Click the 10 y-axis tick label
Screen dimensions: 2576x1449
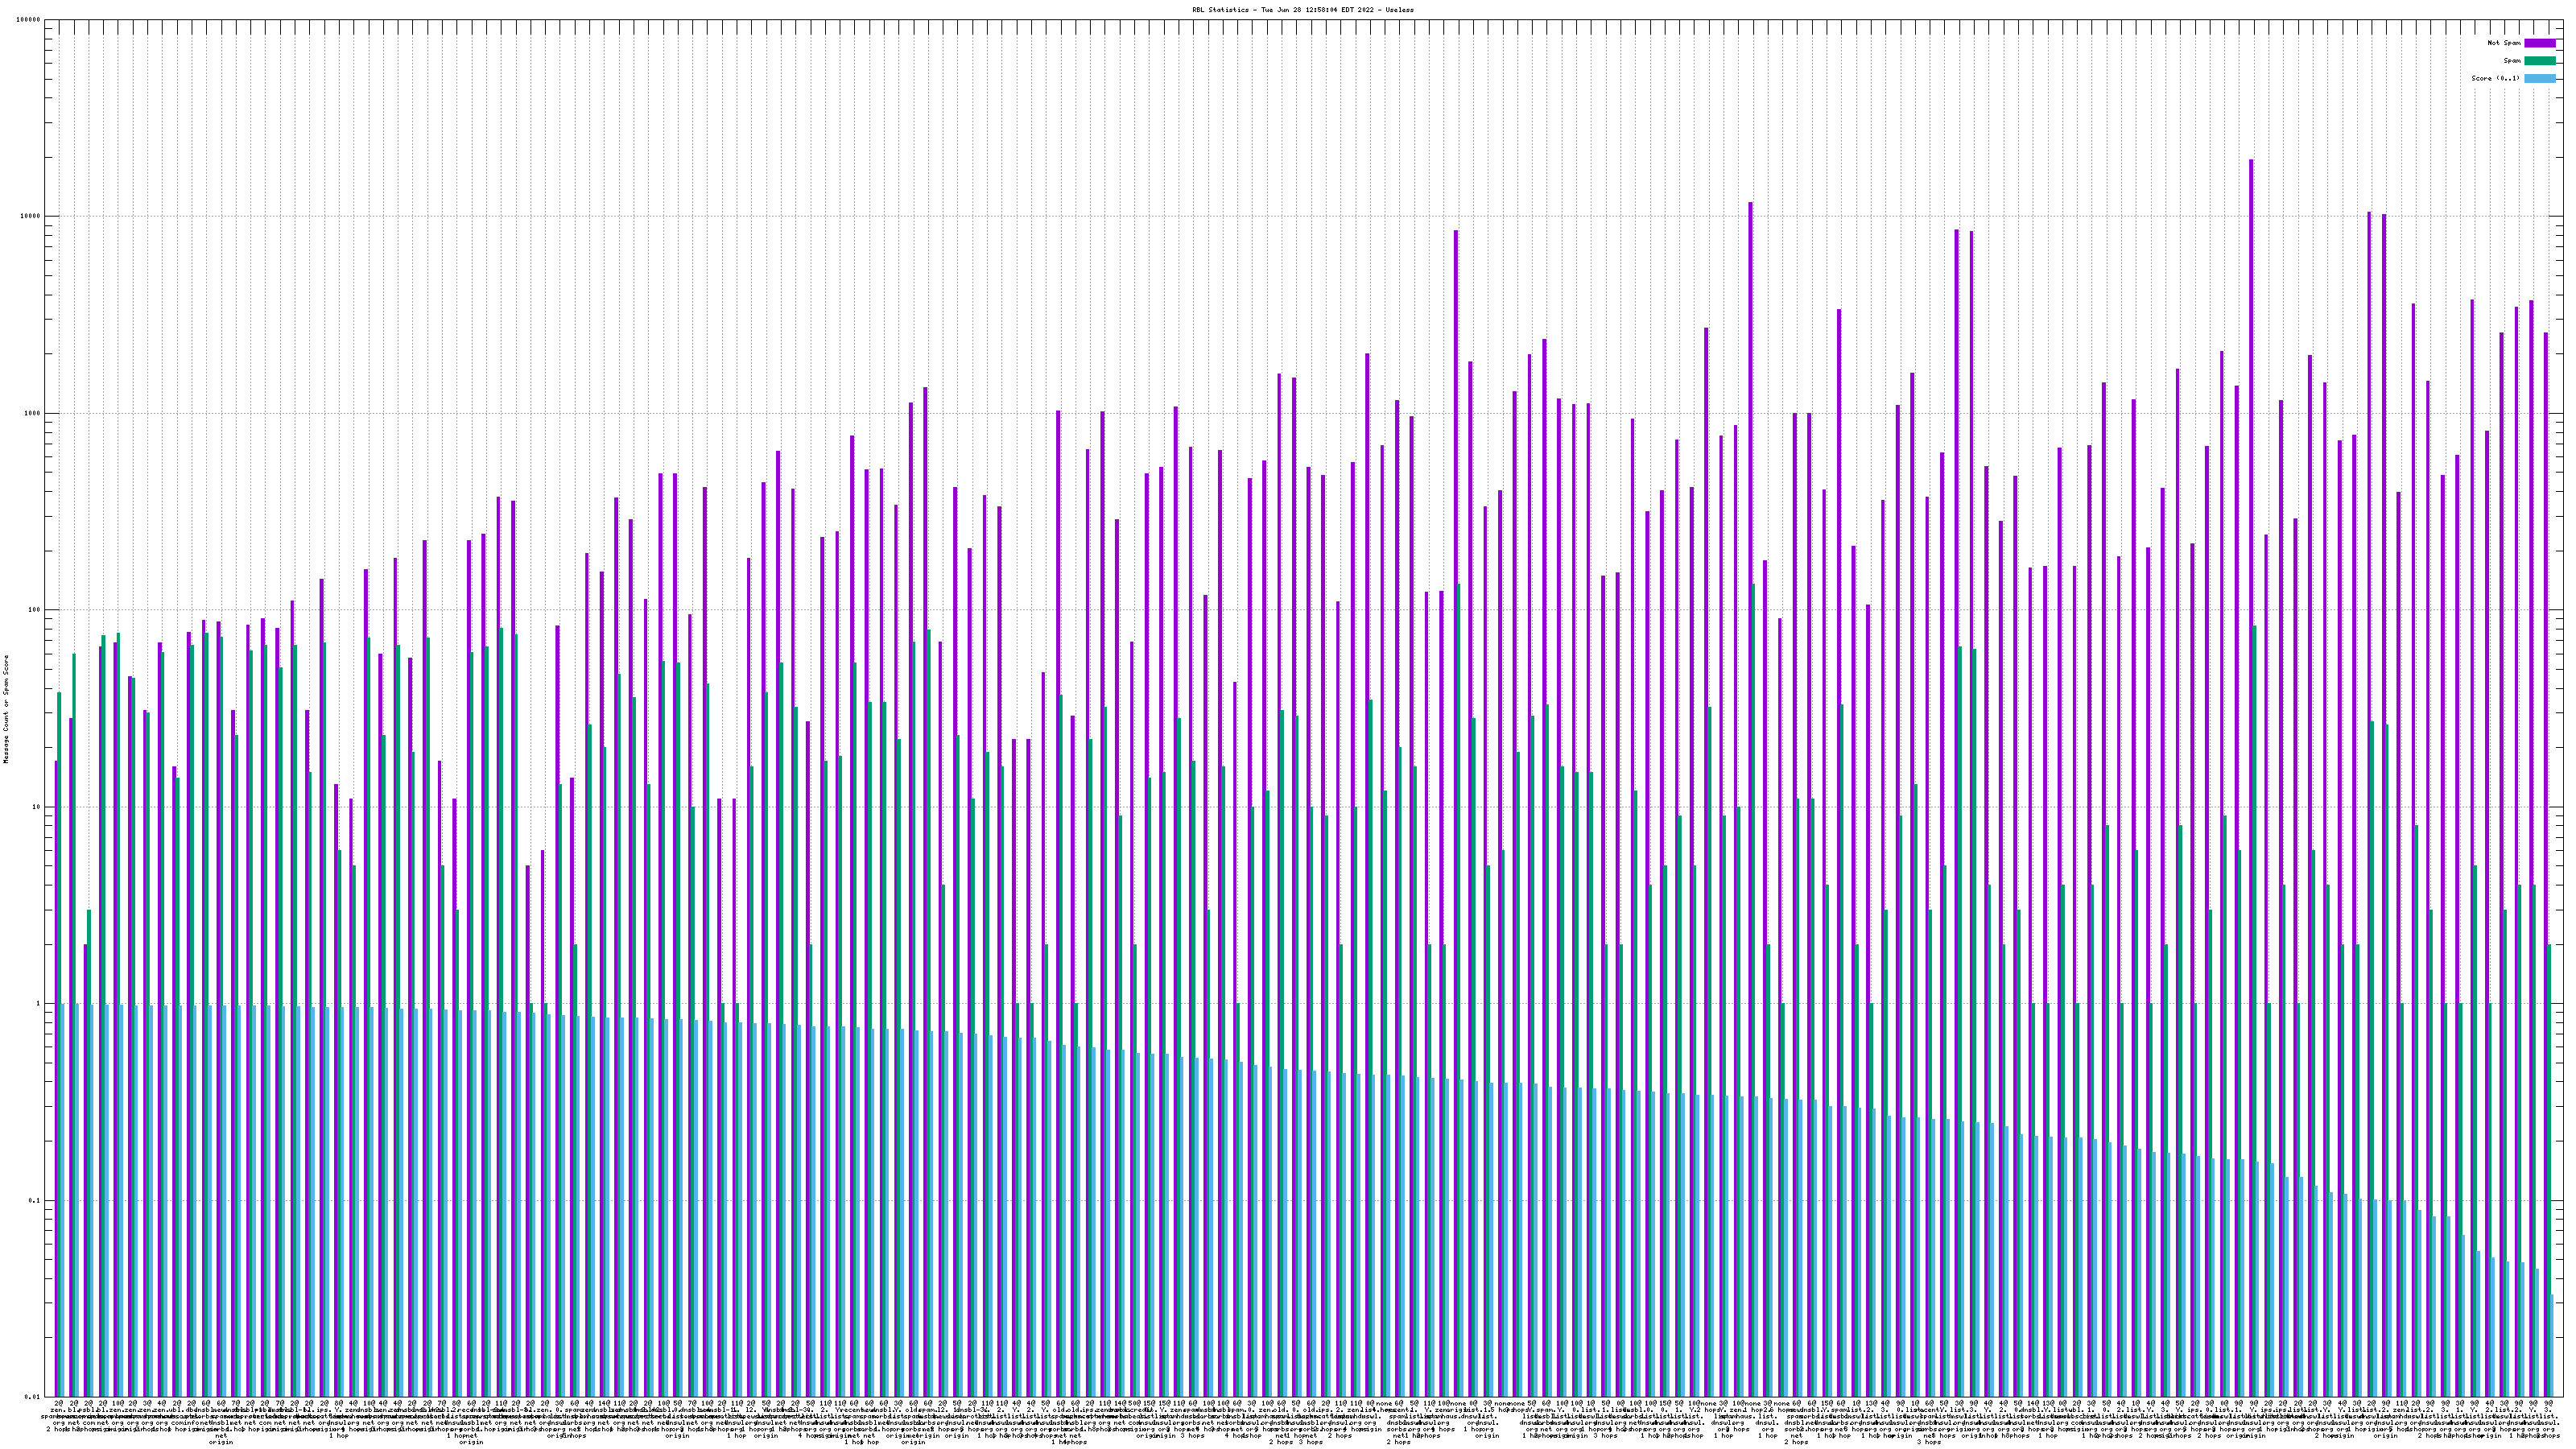click(37, 807)
